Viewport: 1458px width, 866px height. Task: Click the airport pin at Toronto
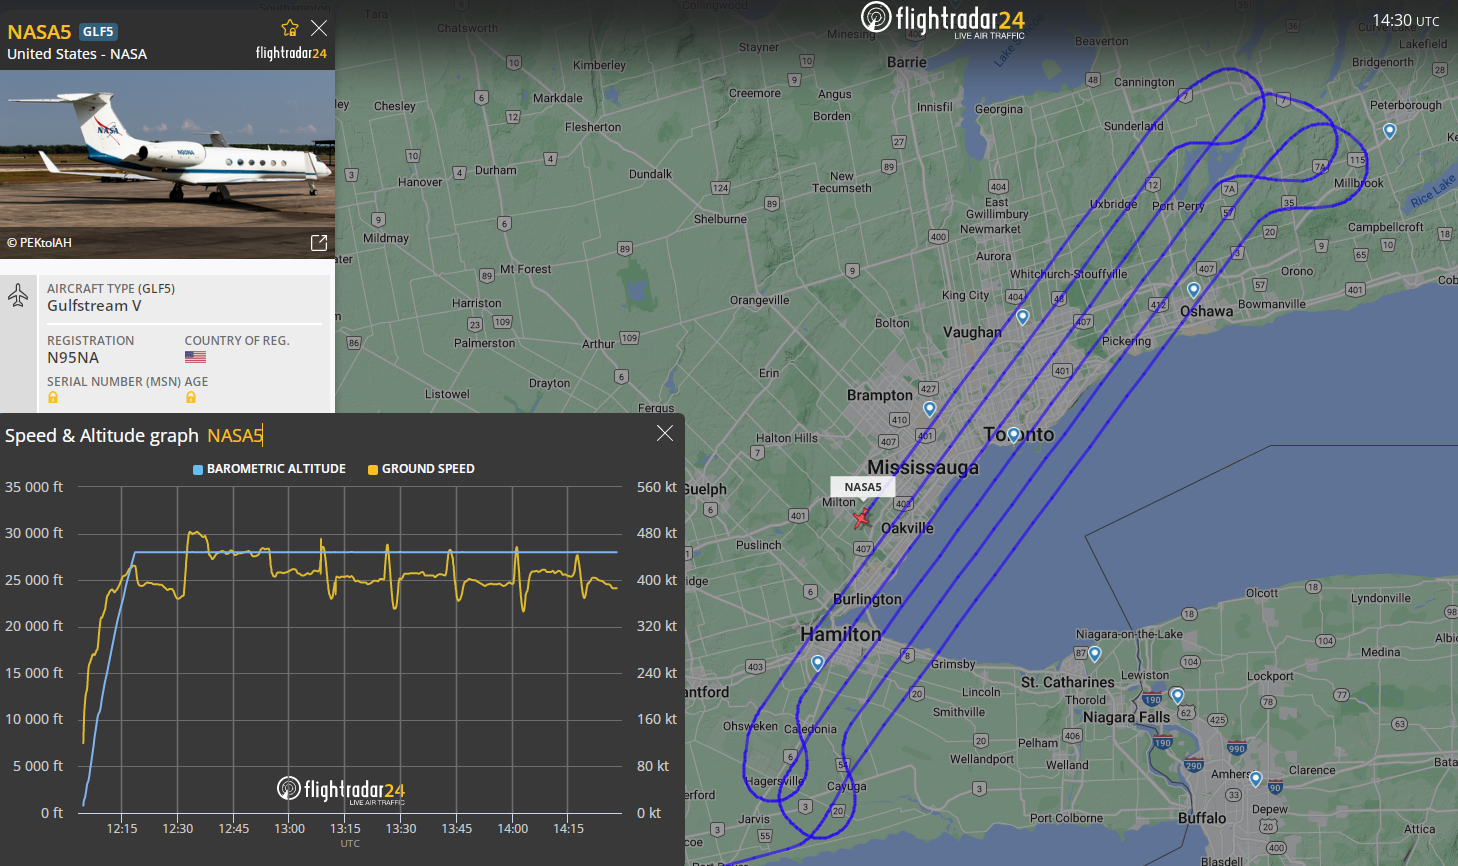[1014, 435]
